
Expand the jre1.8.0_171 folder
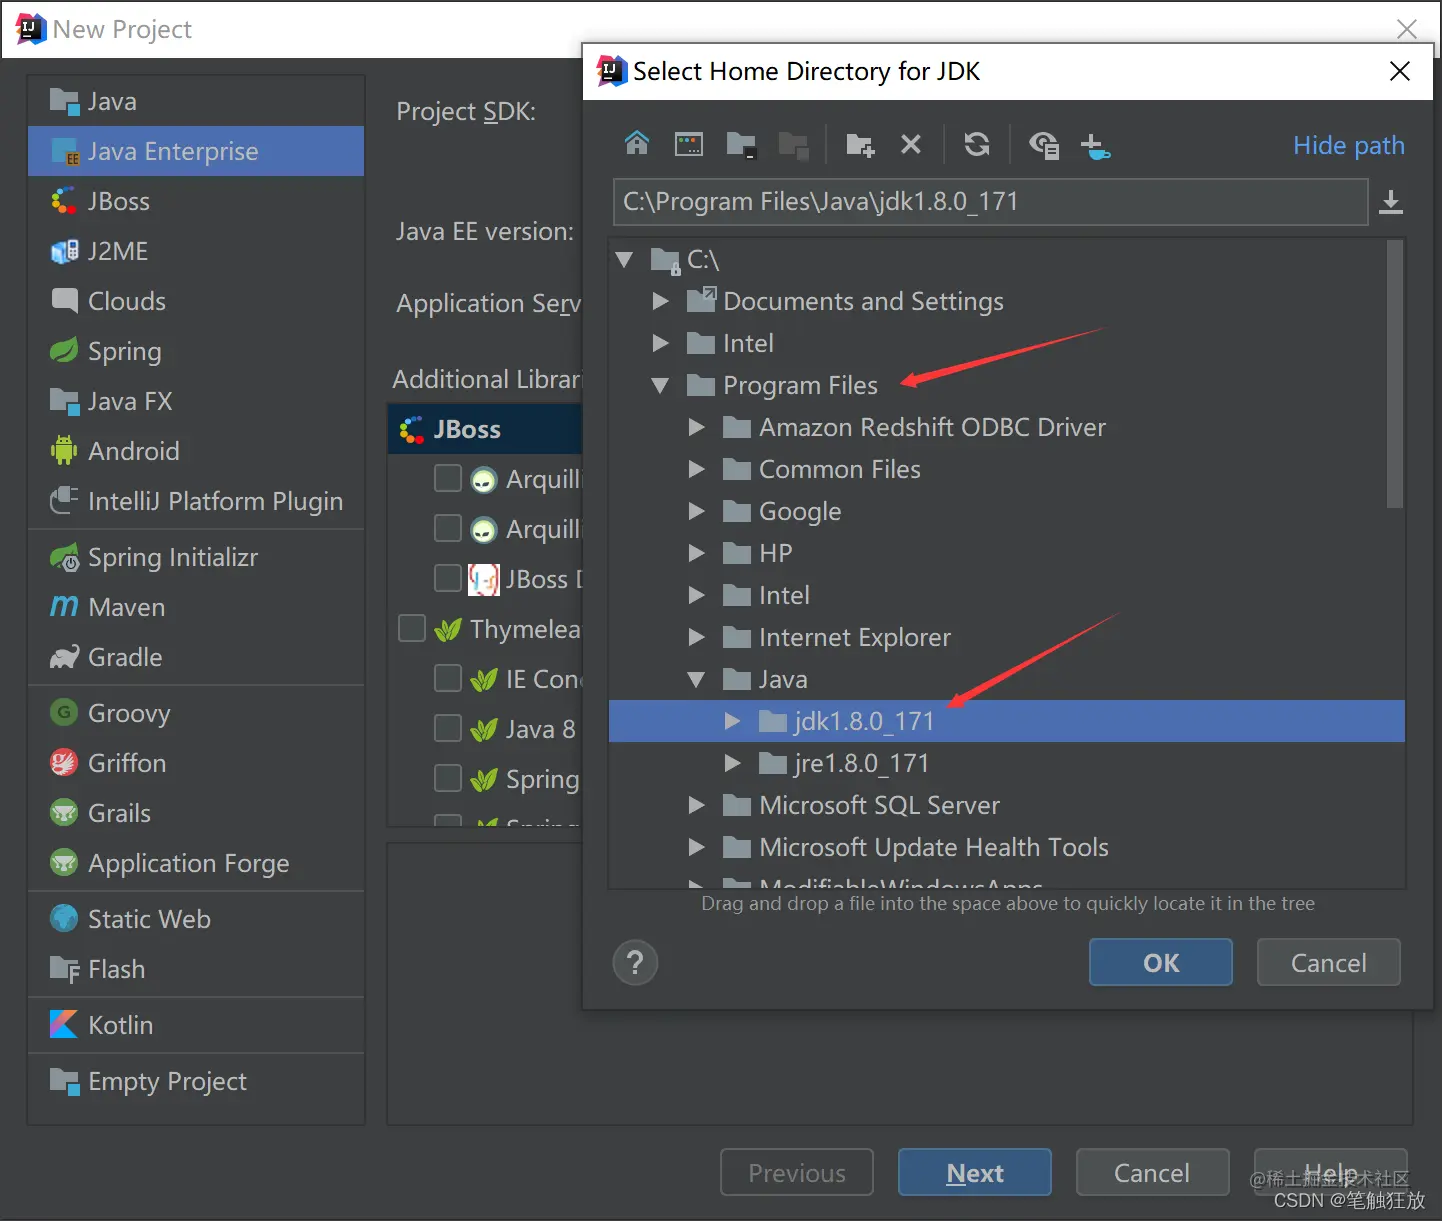pyautogui.click(x=733, y=763)
